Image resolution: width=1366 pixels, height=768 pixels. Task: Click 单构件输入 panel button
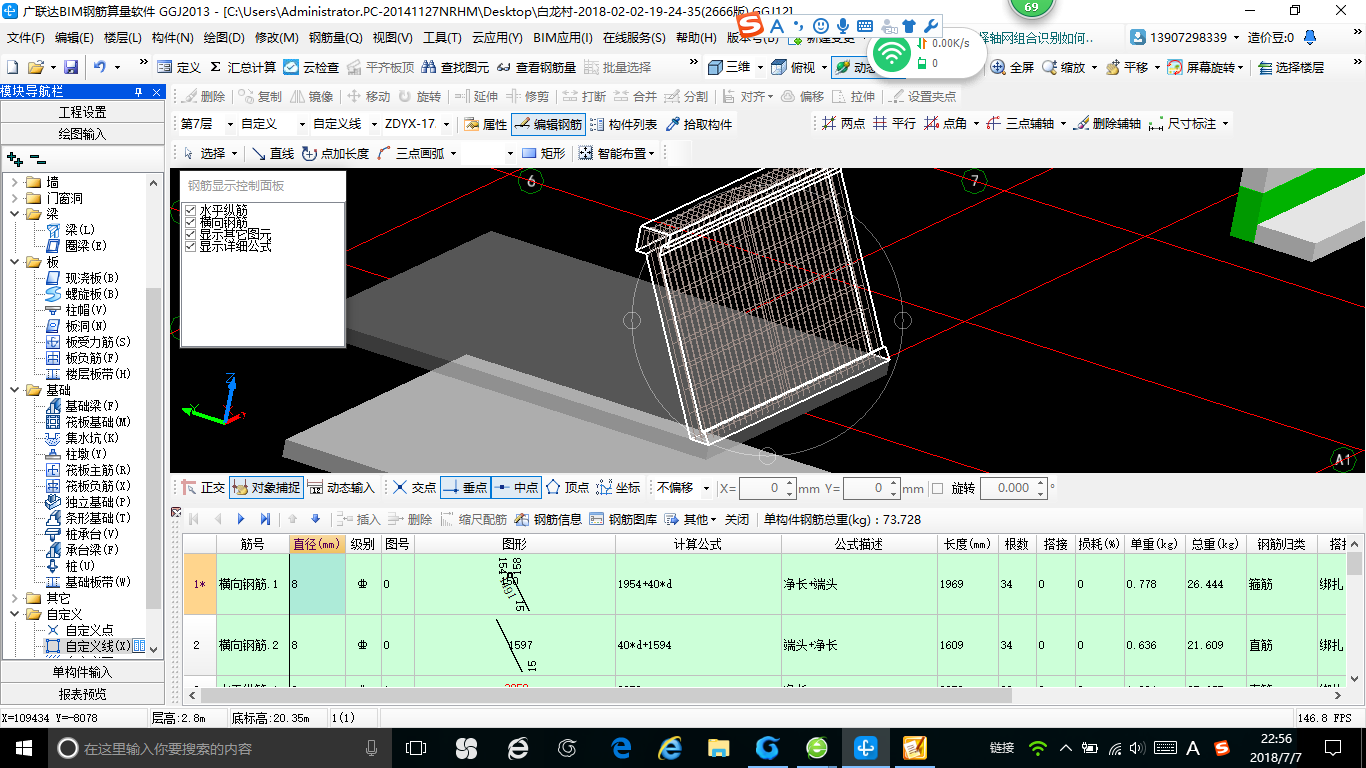tap(82, 672)
